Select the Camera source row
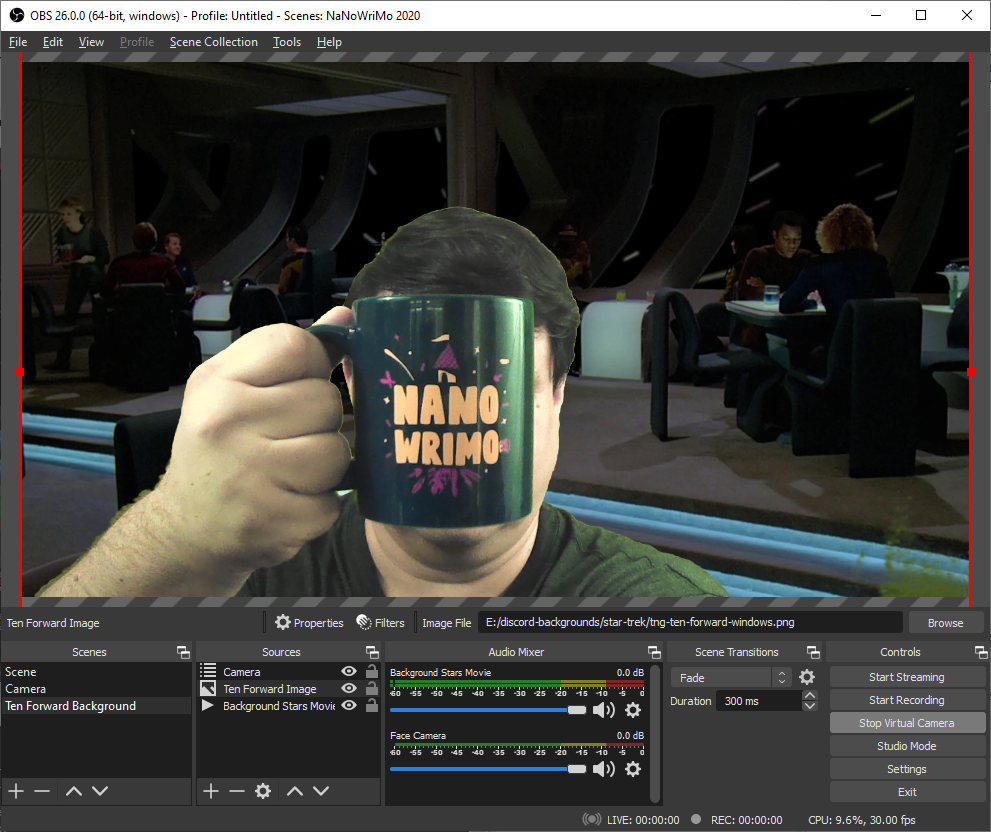Screen dimensions: 991x832 point(288,671)
